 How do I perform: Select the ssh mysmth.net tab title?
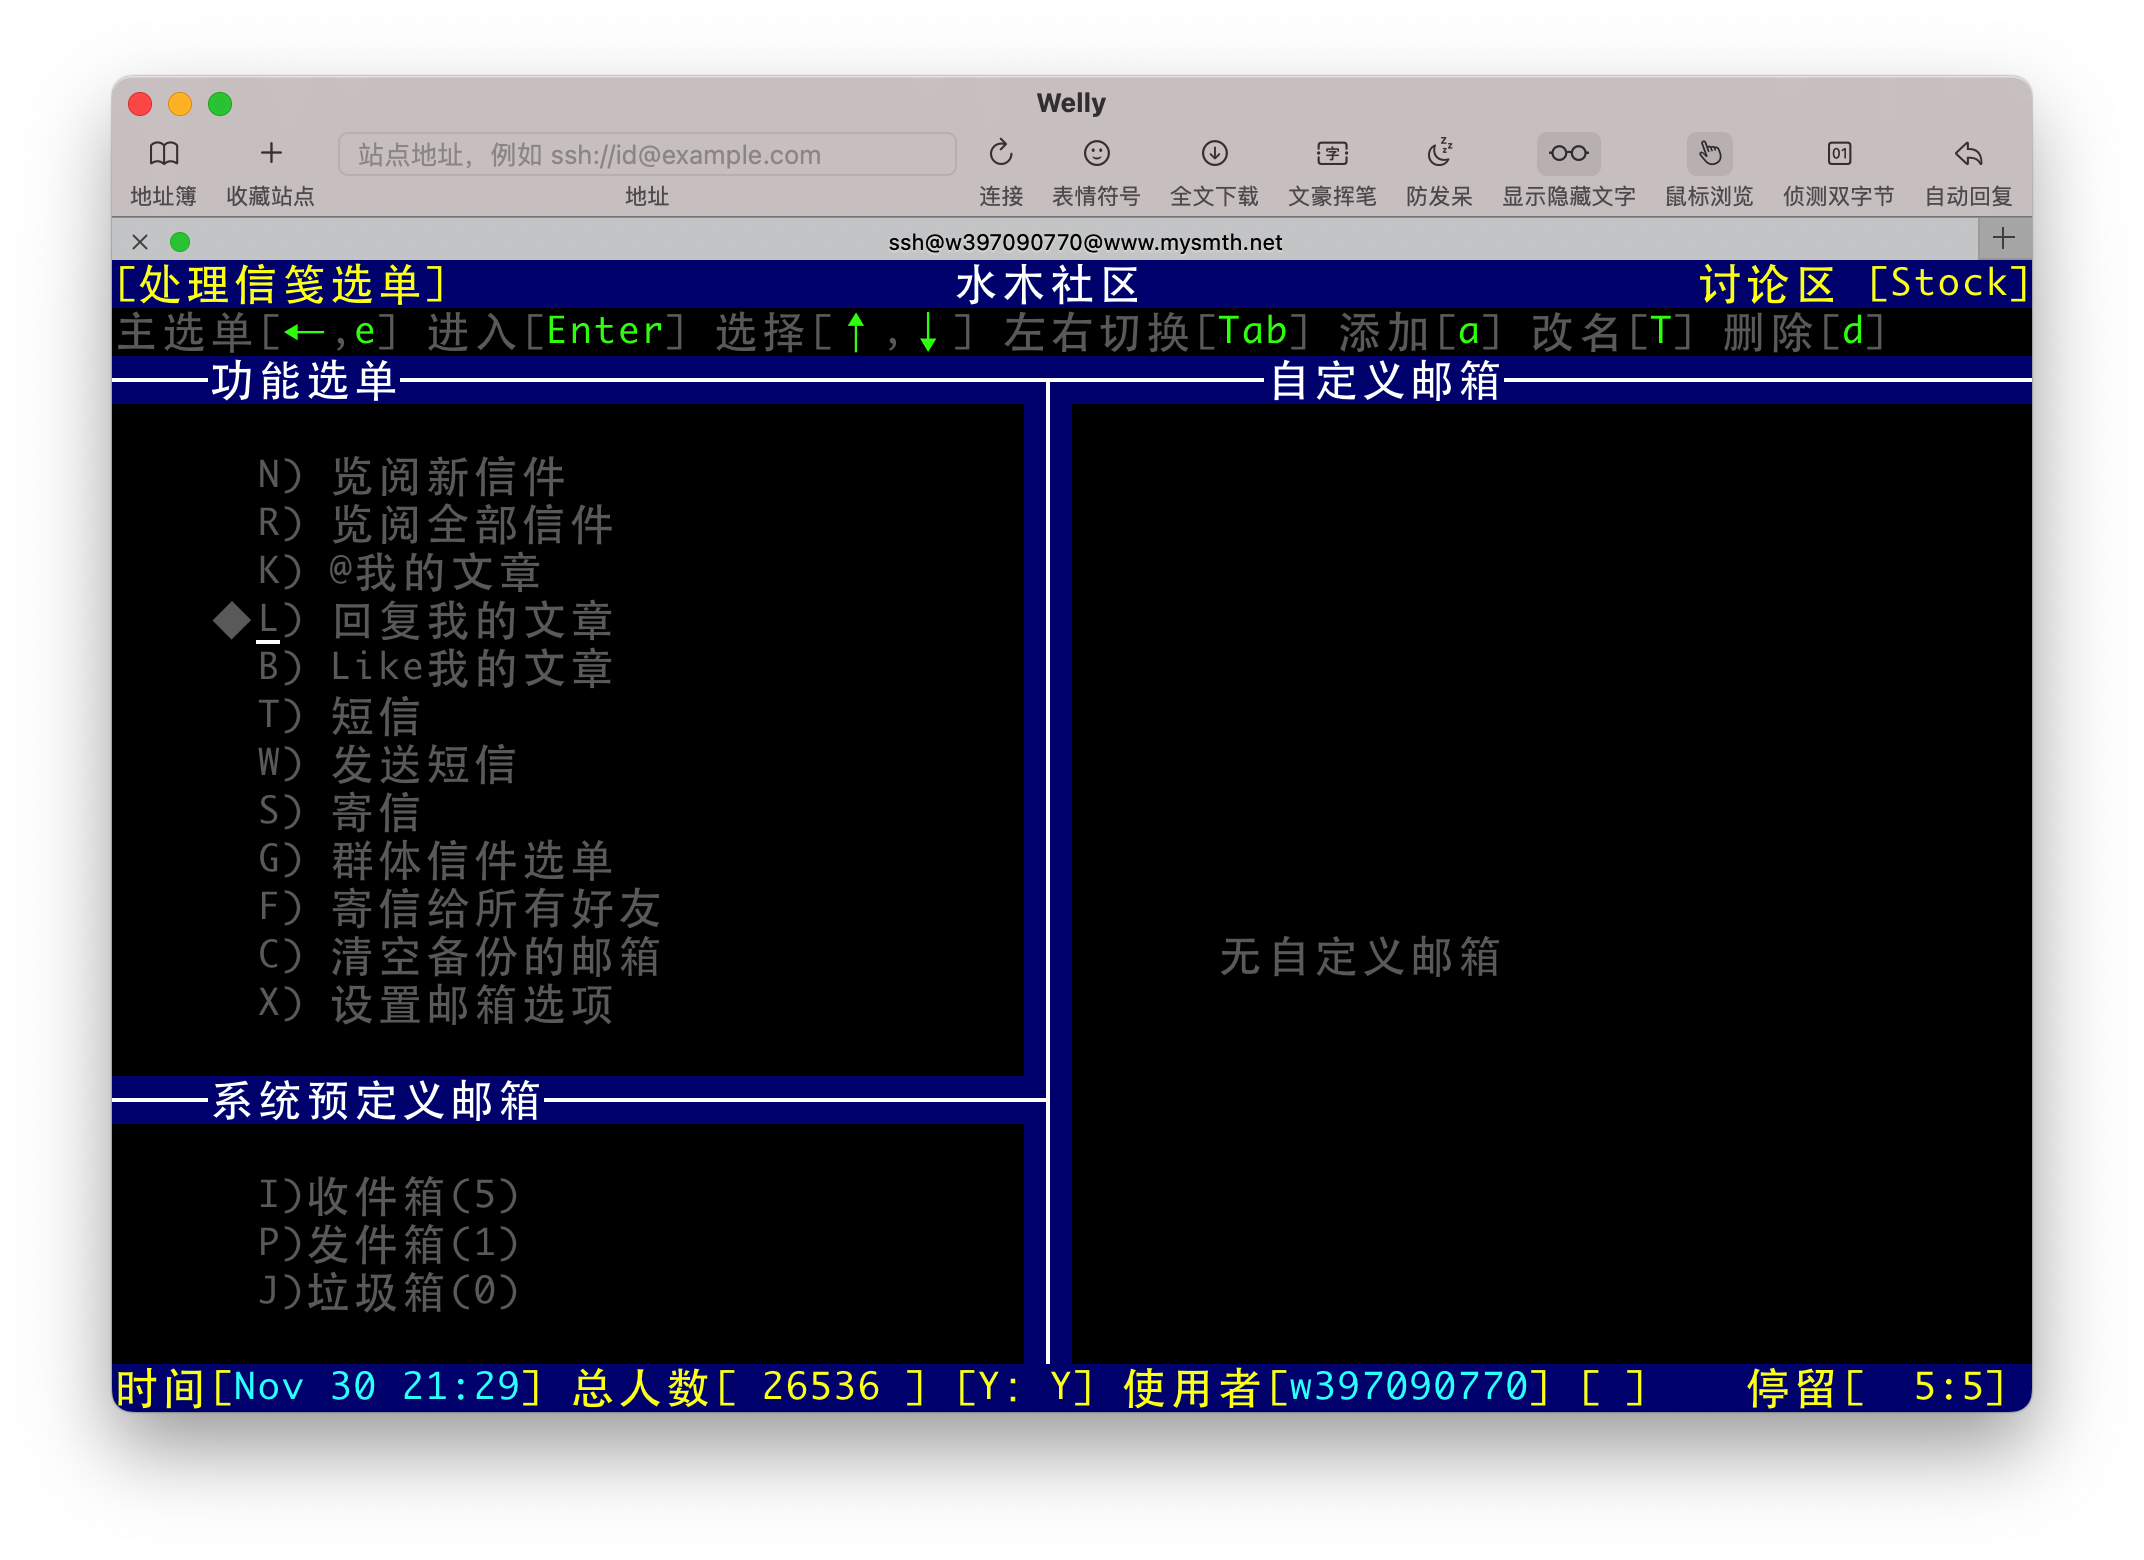(1085, 242)
